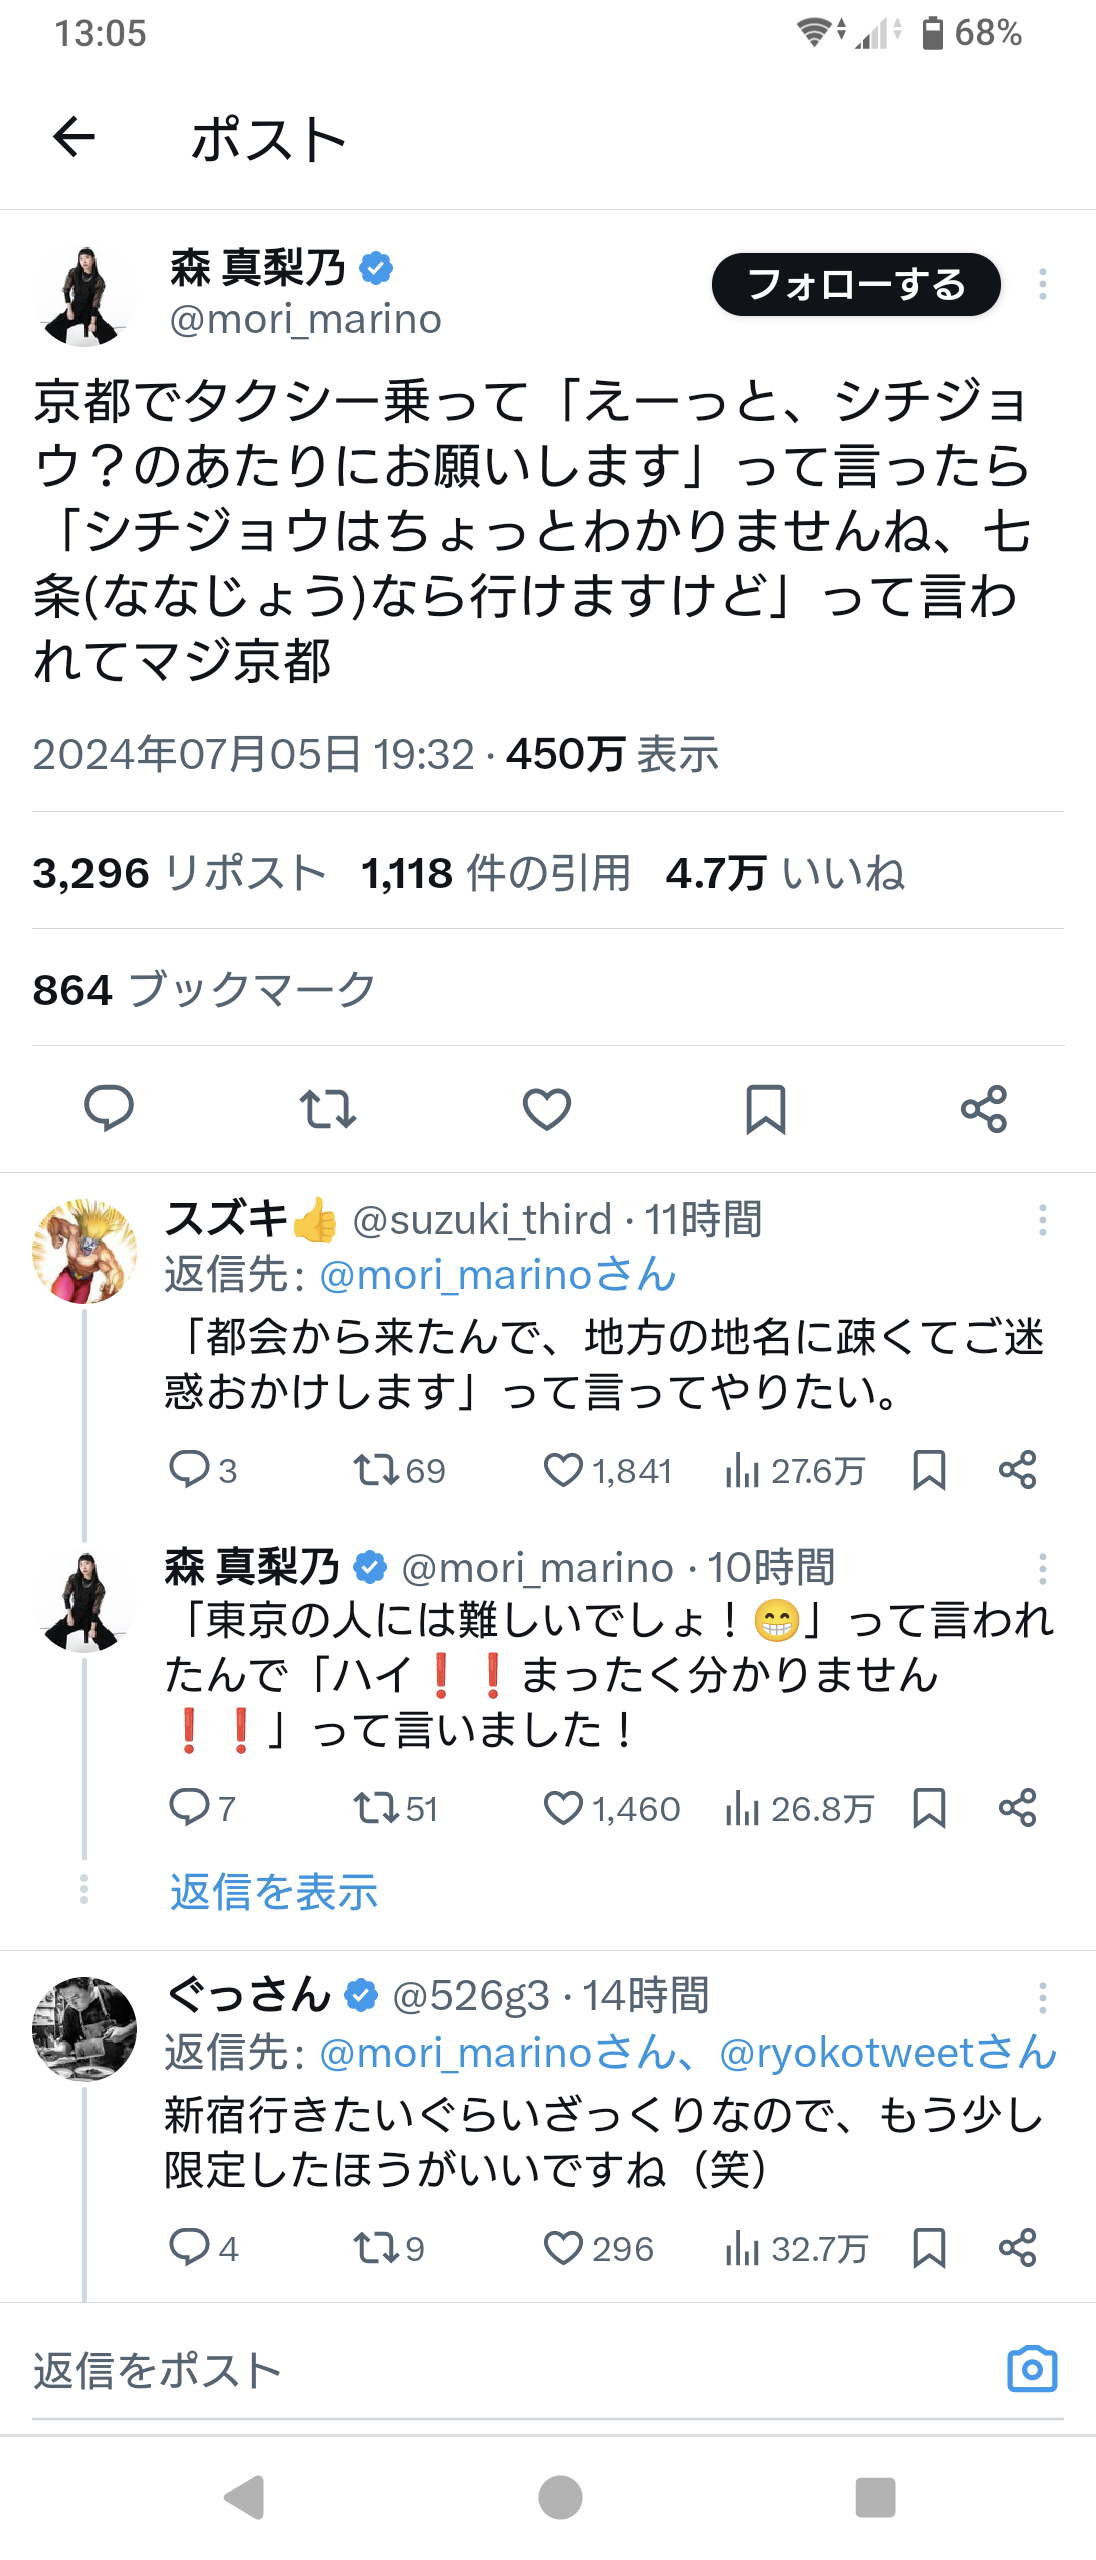Expand hidden replies with 返信を表示
This screenshot has width=1096, height=2560.
point(273,1892)
